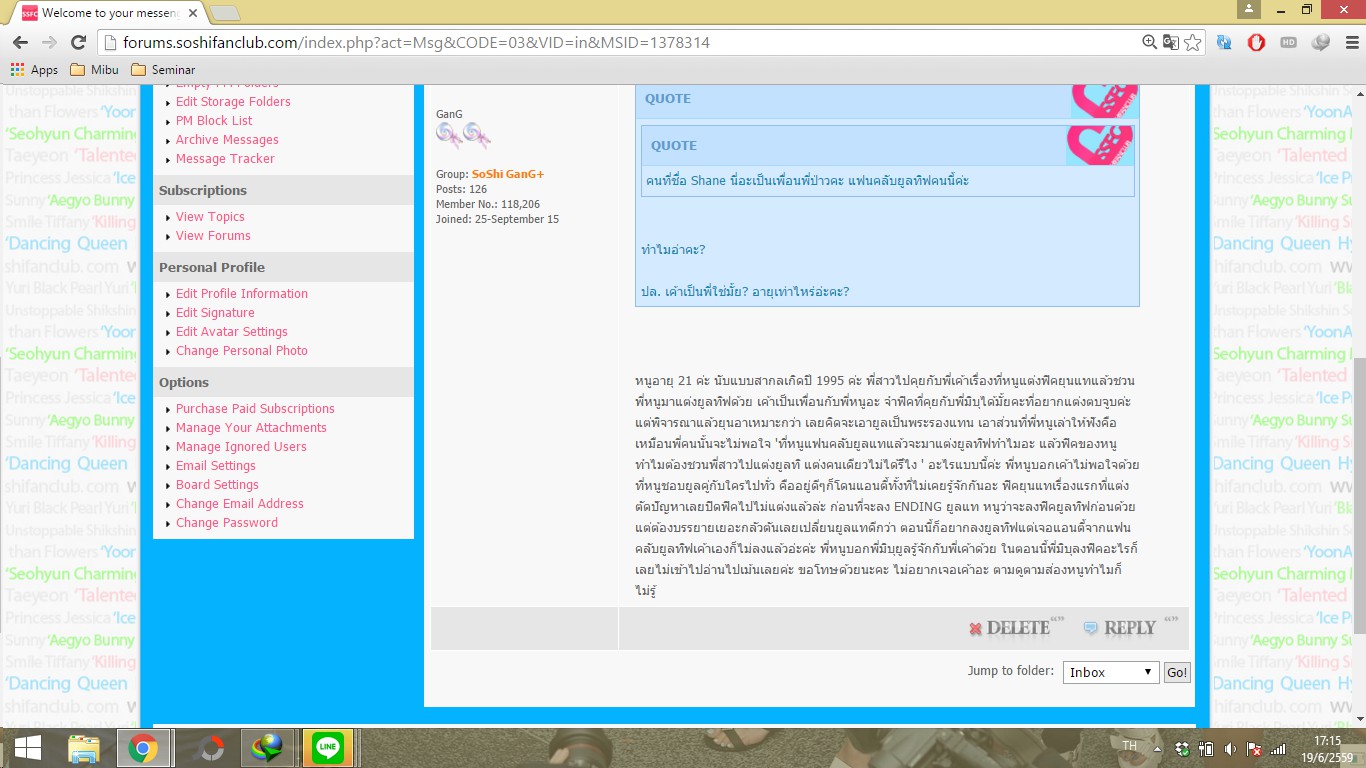Open the PM Block List
Screen dimensions: 1366x768
pyautogui.click(x=214, y=121)
